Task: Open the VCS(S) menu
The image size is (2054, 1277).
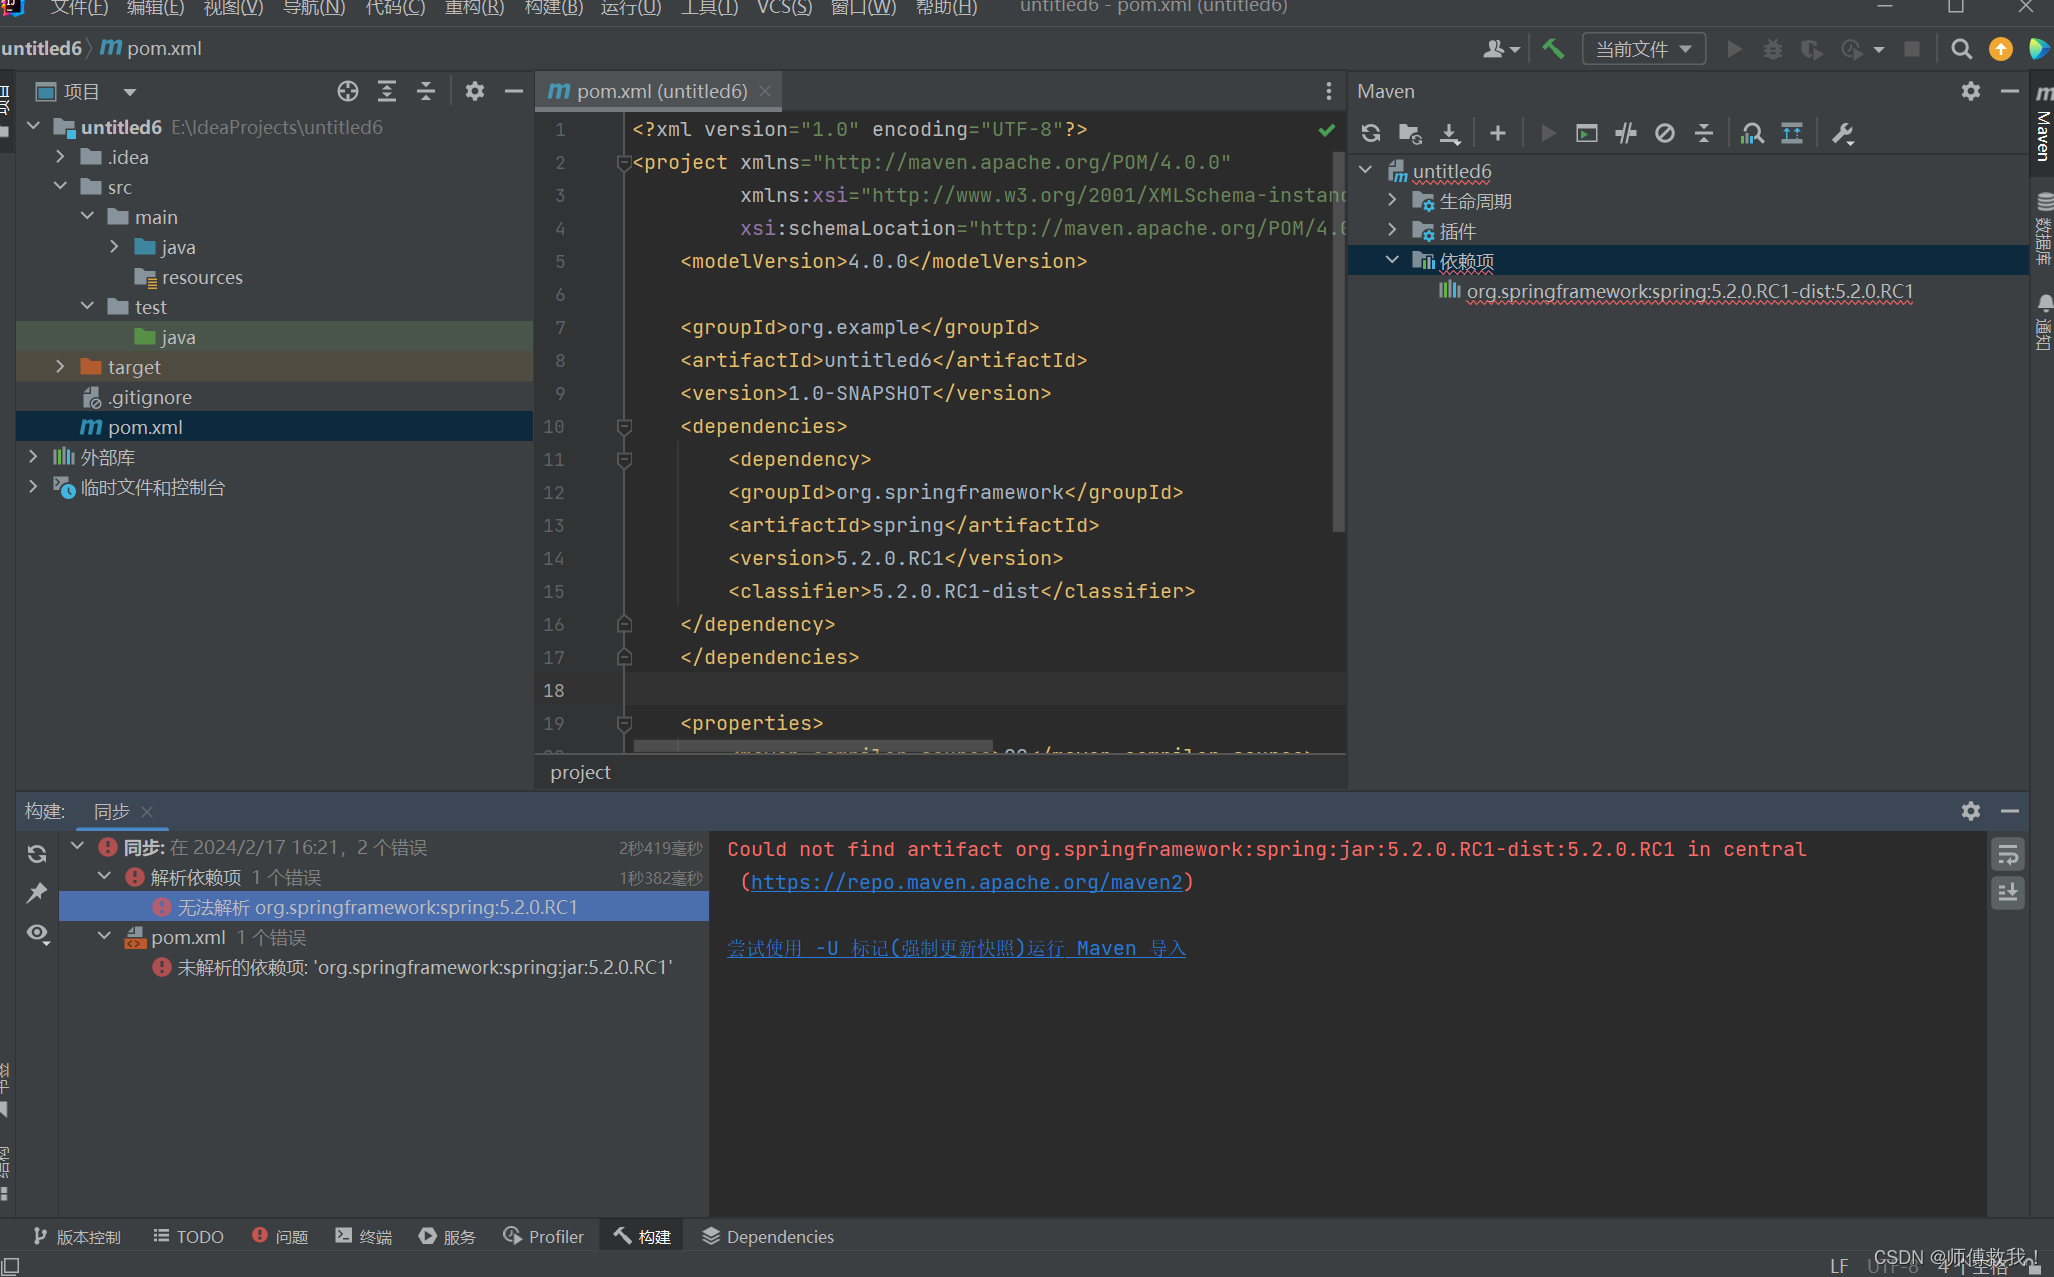Action: tap(784, 8)
